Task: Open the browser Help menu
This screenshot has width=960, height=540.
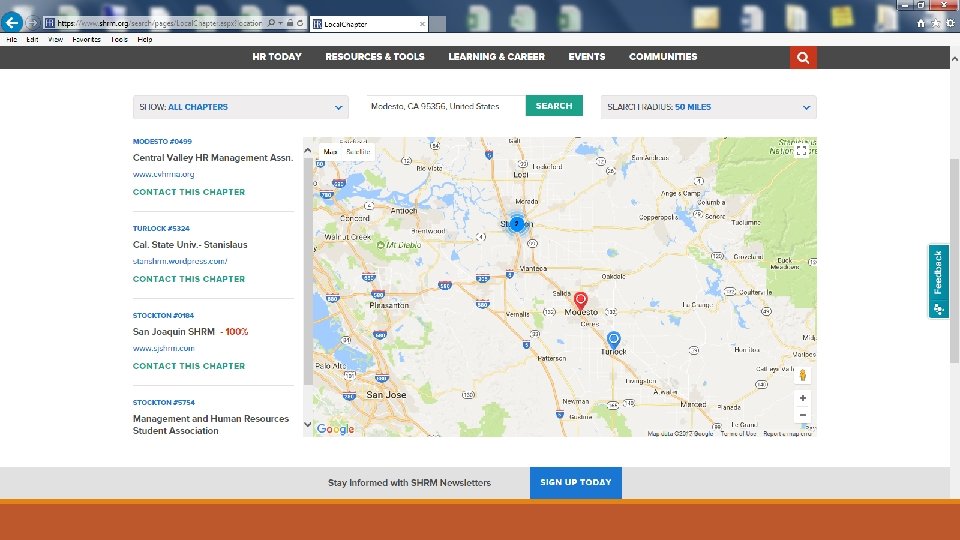Action: point(145,39)
